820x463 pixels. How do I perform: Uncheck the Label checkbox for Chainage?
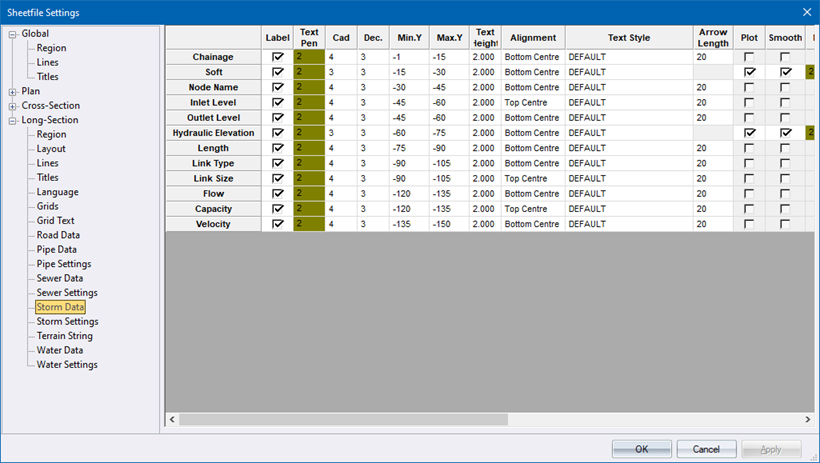point(277,58)
